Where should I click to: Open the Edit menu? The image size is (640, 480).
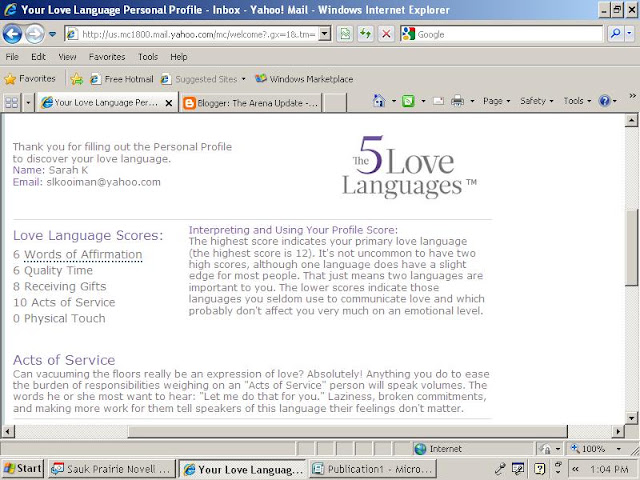click(38, 57)
